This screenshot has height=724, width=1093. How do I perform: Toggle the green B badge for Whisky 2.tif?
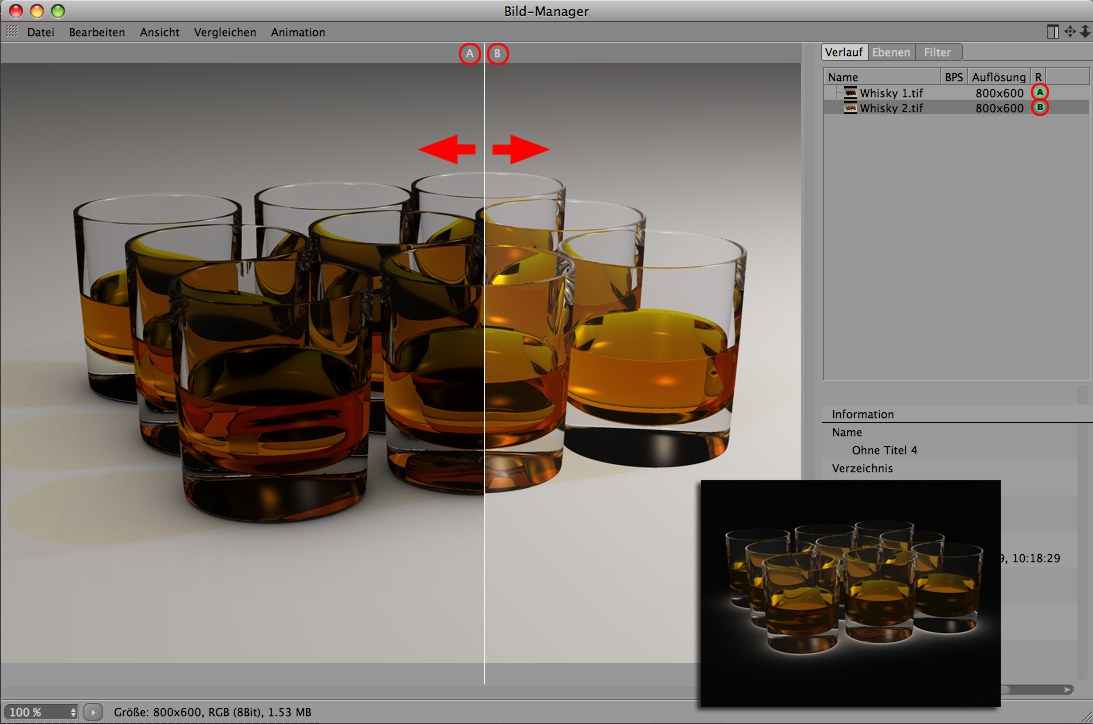(1040, 107)
